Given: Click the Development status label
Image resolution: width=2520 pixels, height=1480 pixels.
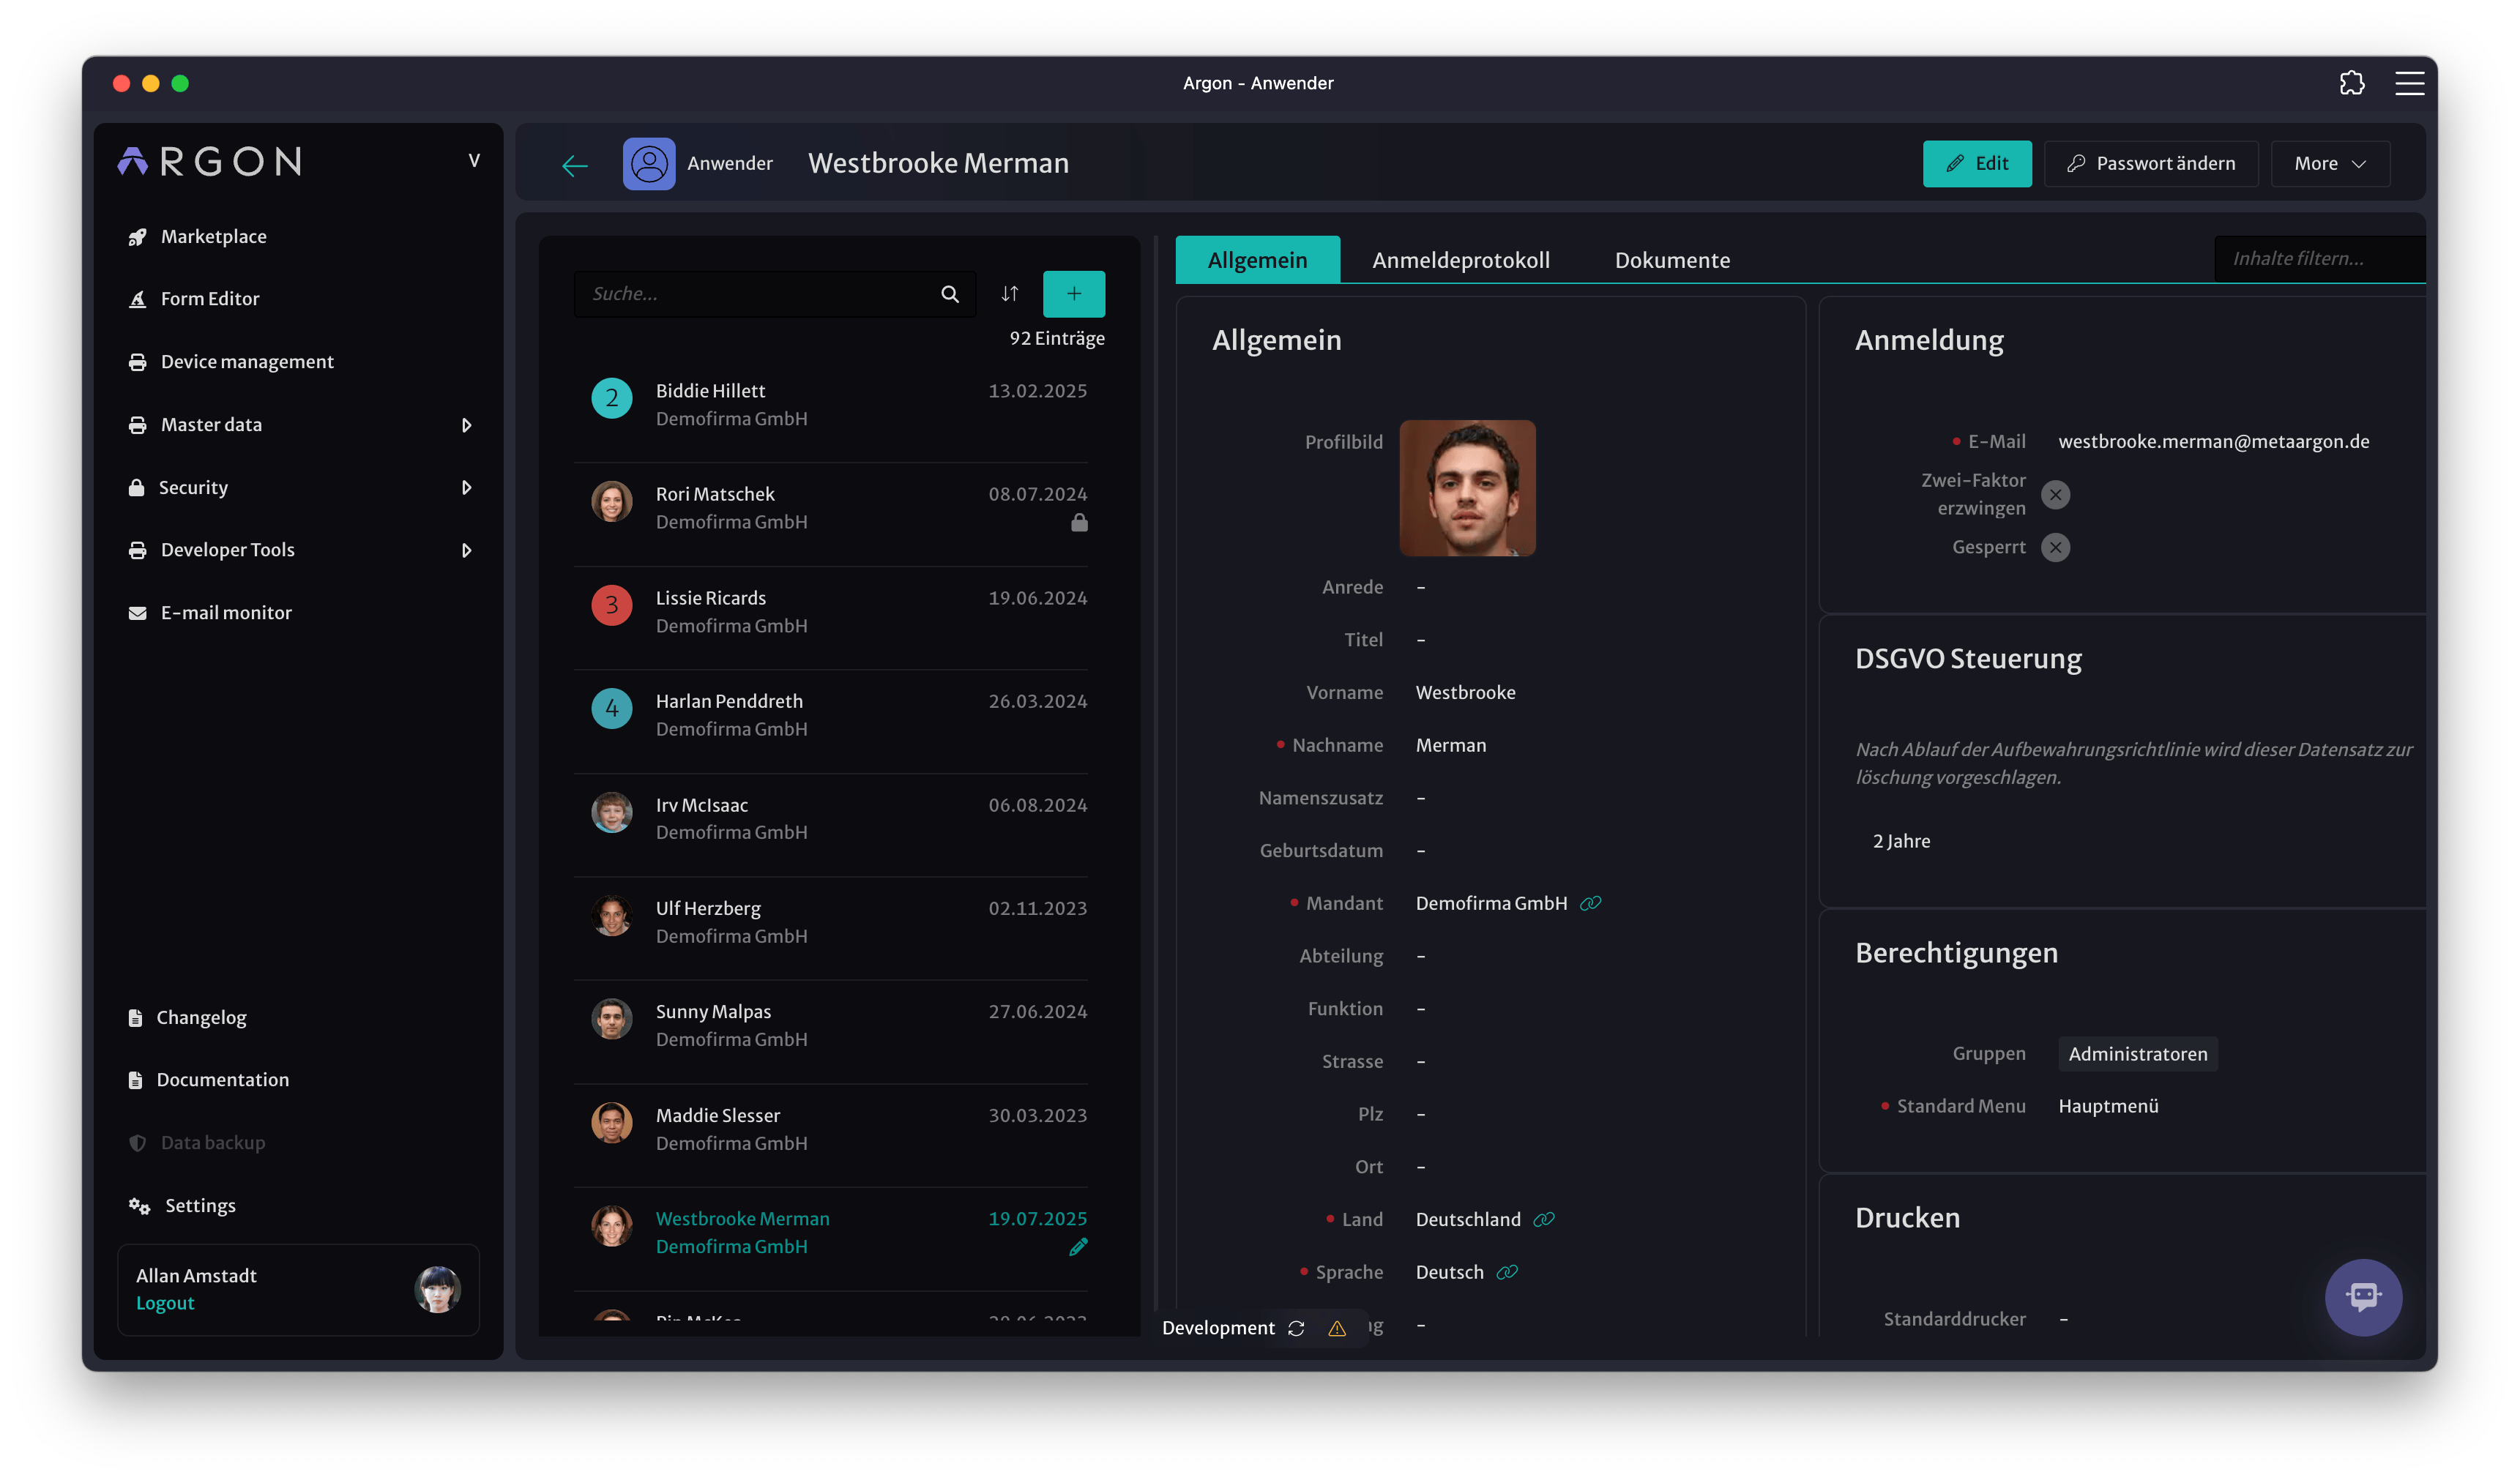Looking at the screenshot, I should click(1217, 1329).
